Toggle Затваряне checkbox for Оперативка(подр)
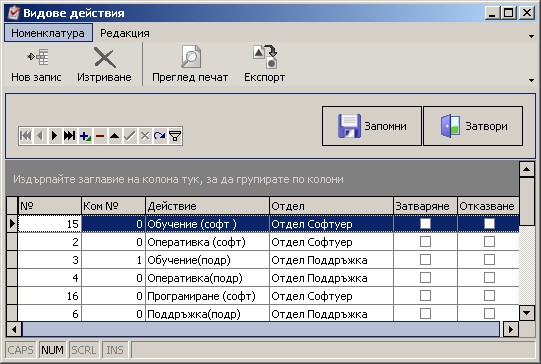This screenshot has width=541, height=364. [x=425, y=277]
